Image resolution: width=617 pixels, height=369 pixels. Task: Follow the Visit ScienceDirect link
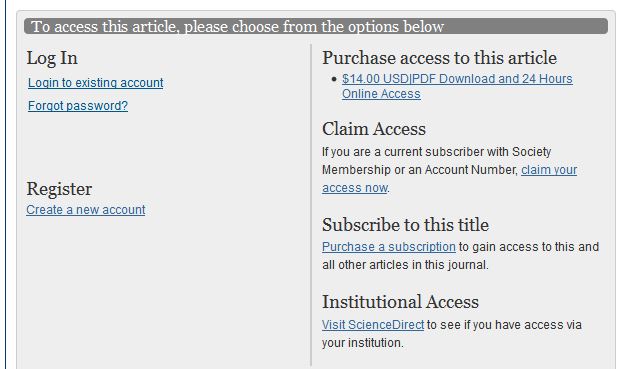point(373,325)
